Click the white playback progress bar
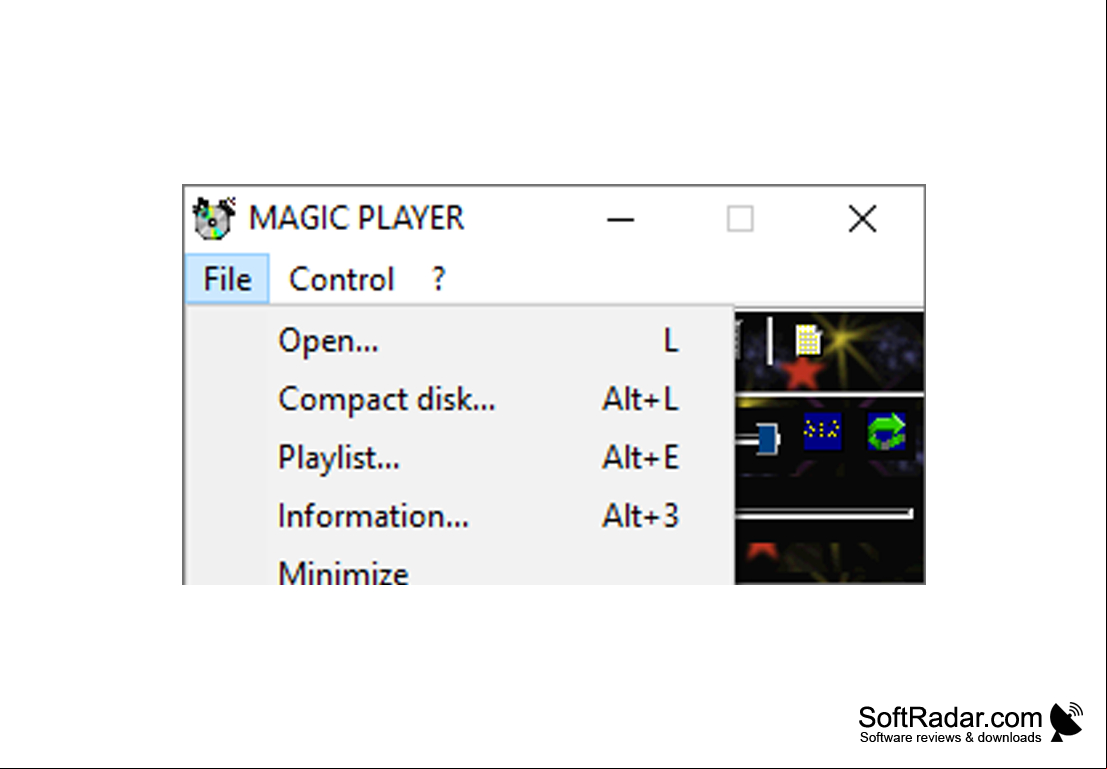This screenshot has width=1107, height=769. (x=824, y=513)
